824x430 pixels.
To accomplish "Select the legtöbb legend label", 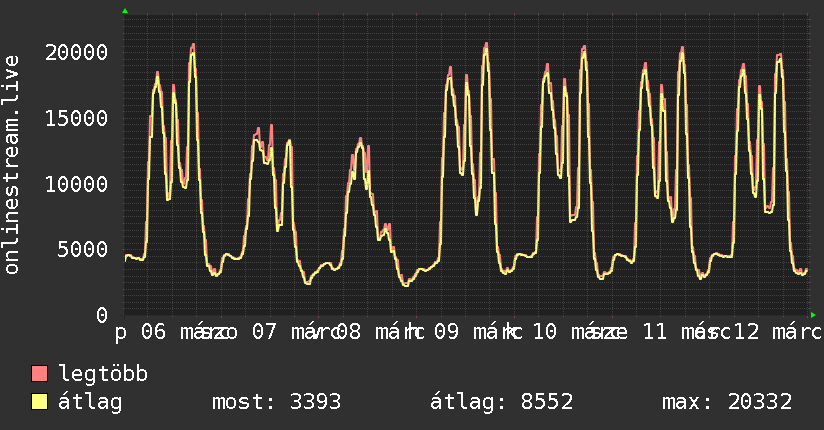I will pyautogui.click(x=103, y=374).
